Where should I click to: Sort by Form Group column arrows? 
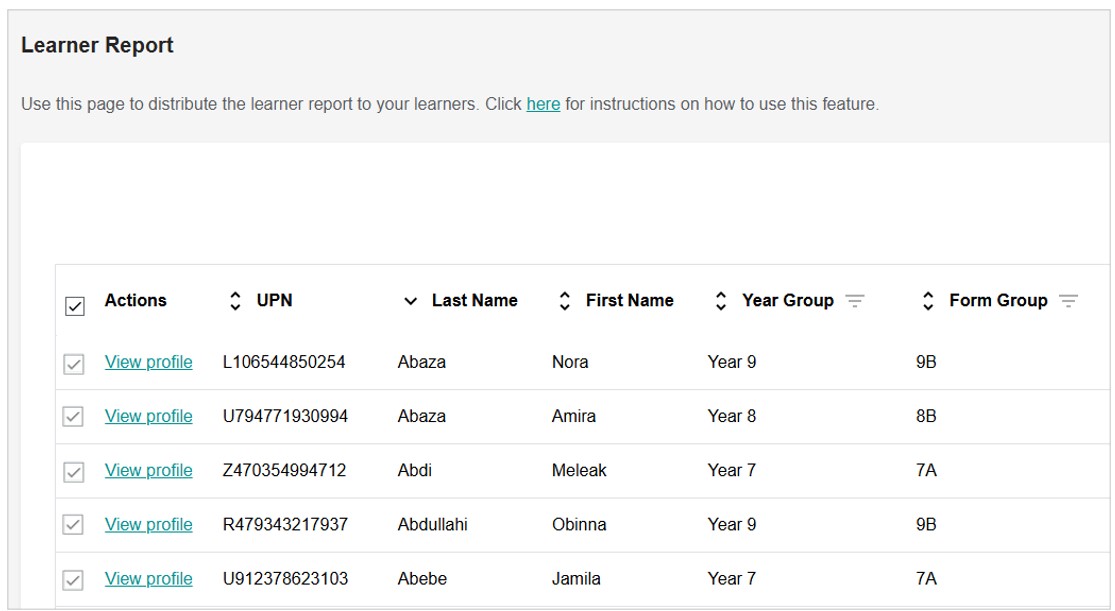tap(928, 301)
